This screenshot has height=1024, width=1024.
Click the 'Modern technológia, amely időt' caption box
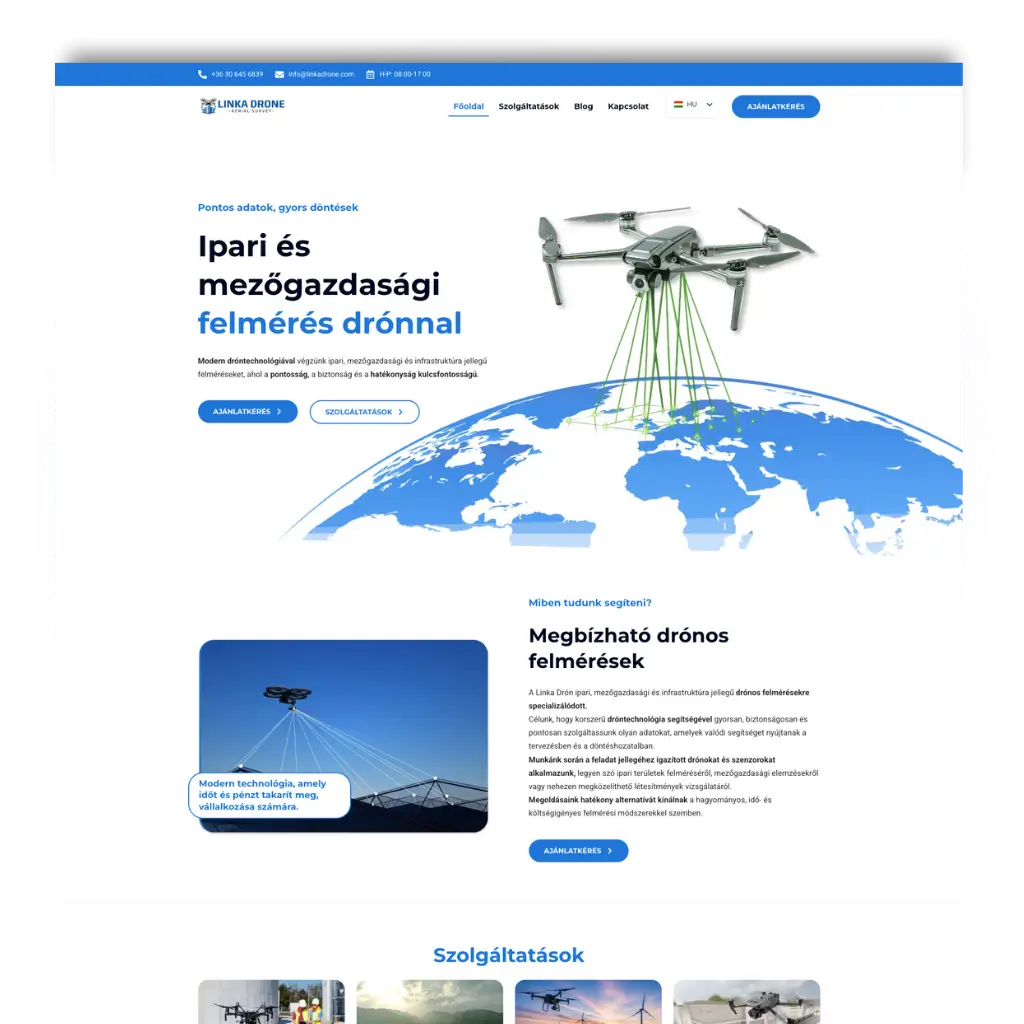(x=269, y=795)
